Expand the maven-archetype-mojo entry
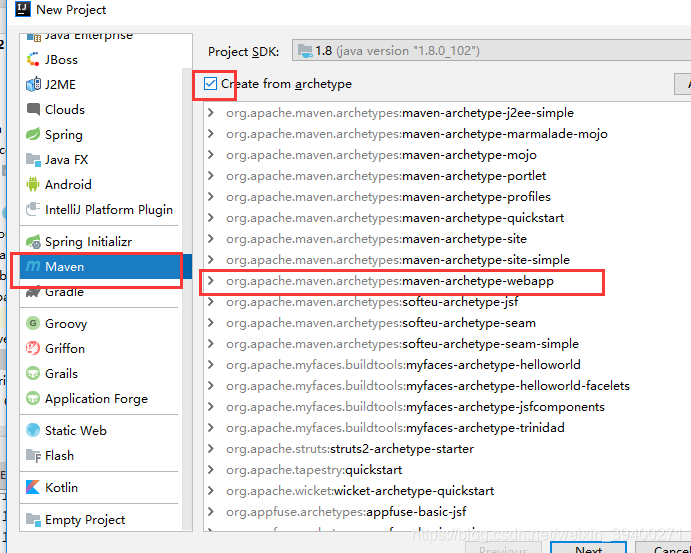Screen dimensions: 691x553 coord(211,155)
